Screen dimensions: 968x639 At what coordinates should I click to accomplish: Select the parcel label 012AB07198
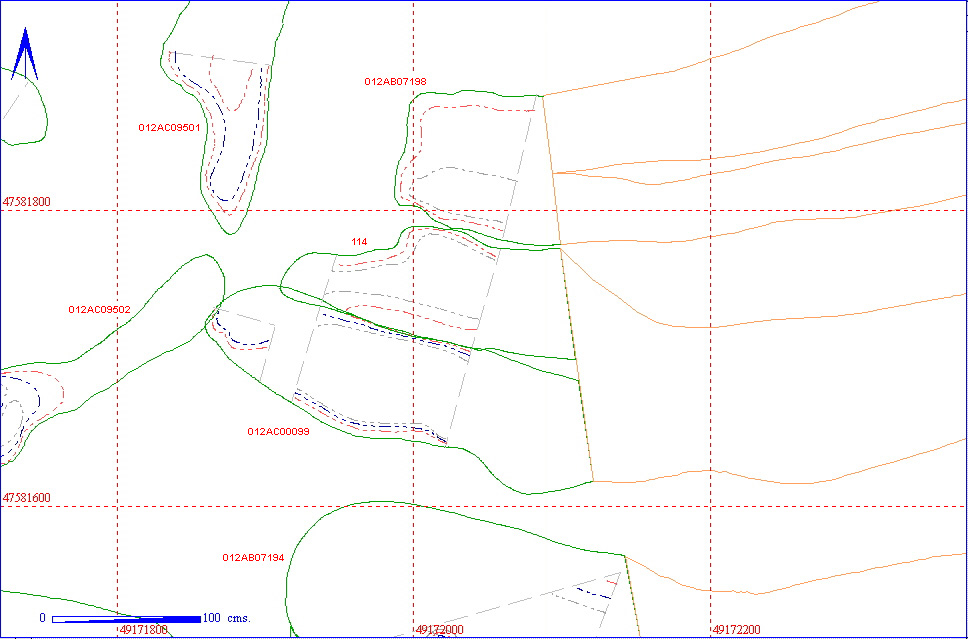[395, 81]
